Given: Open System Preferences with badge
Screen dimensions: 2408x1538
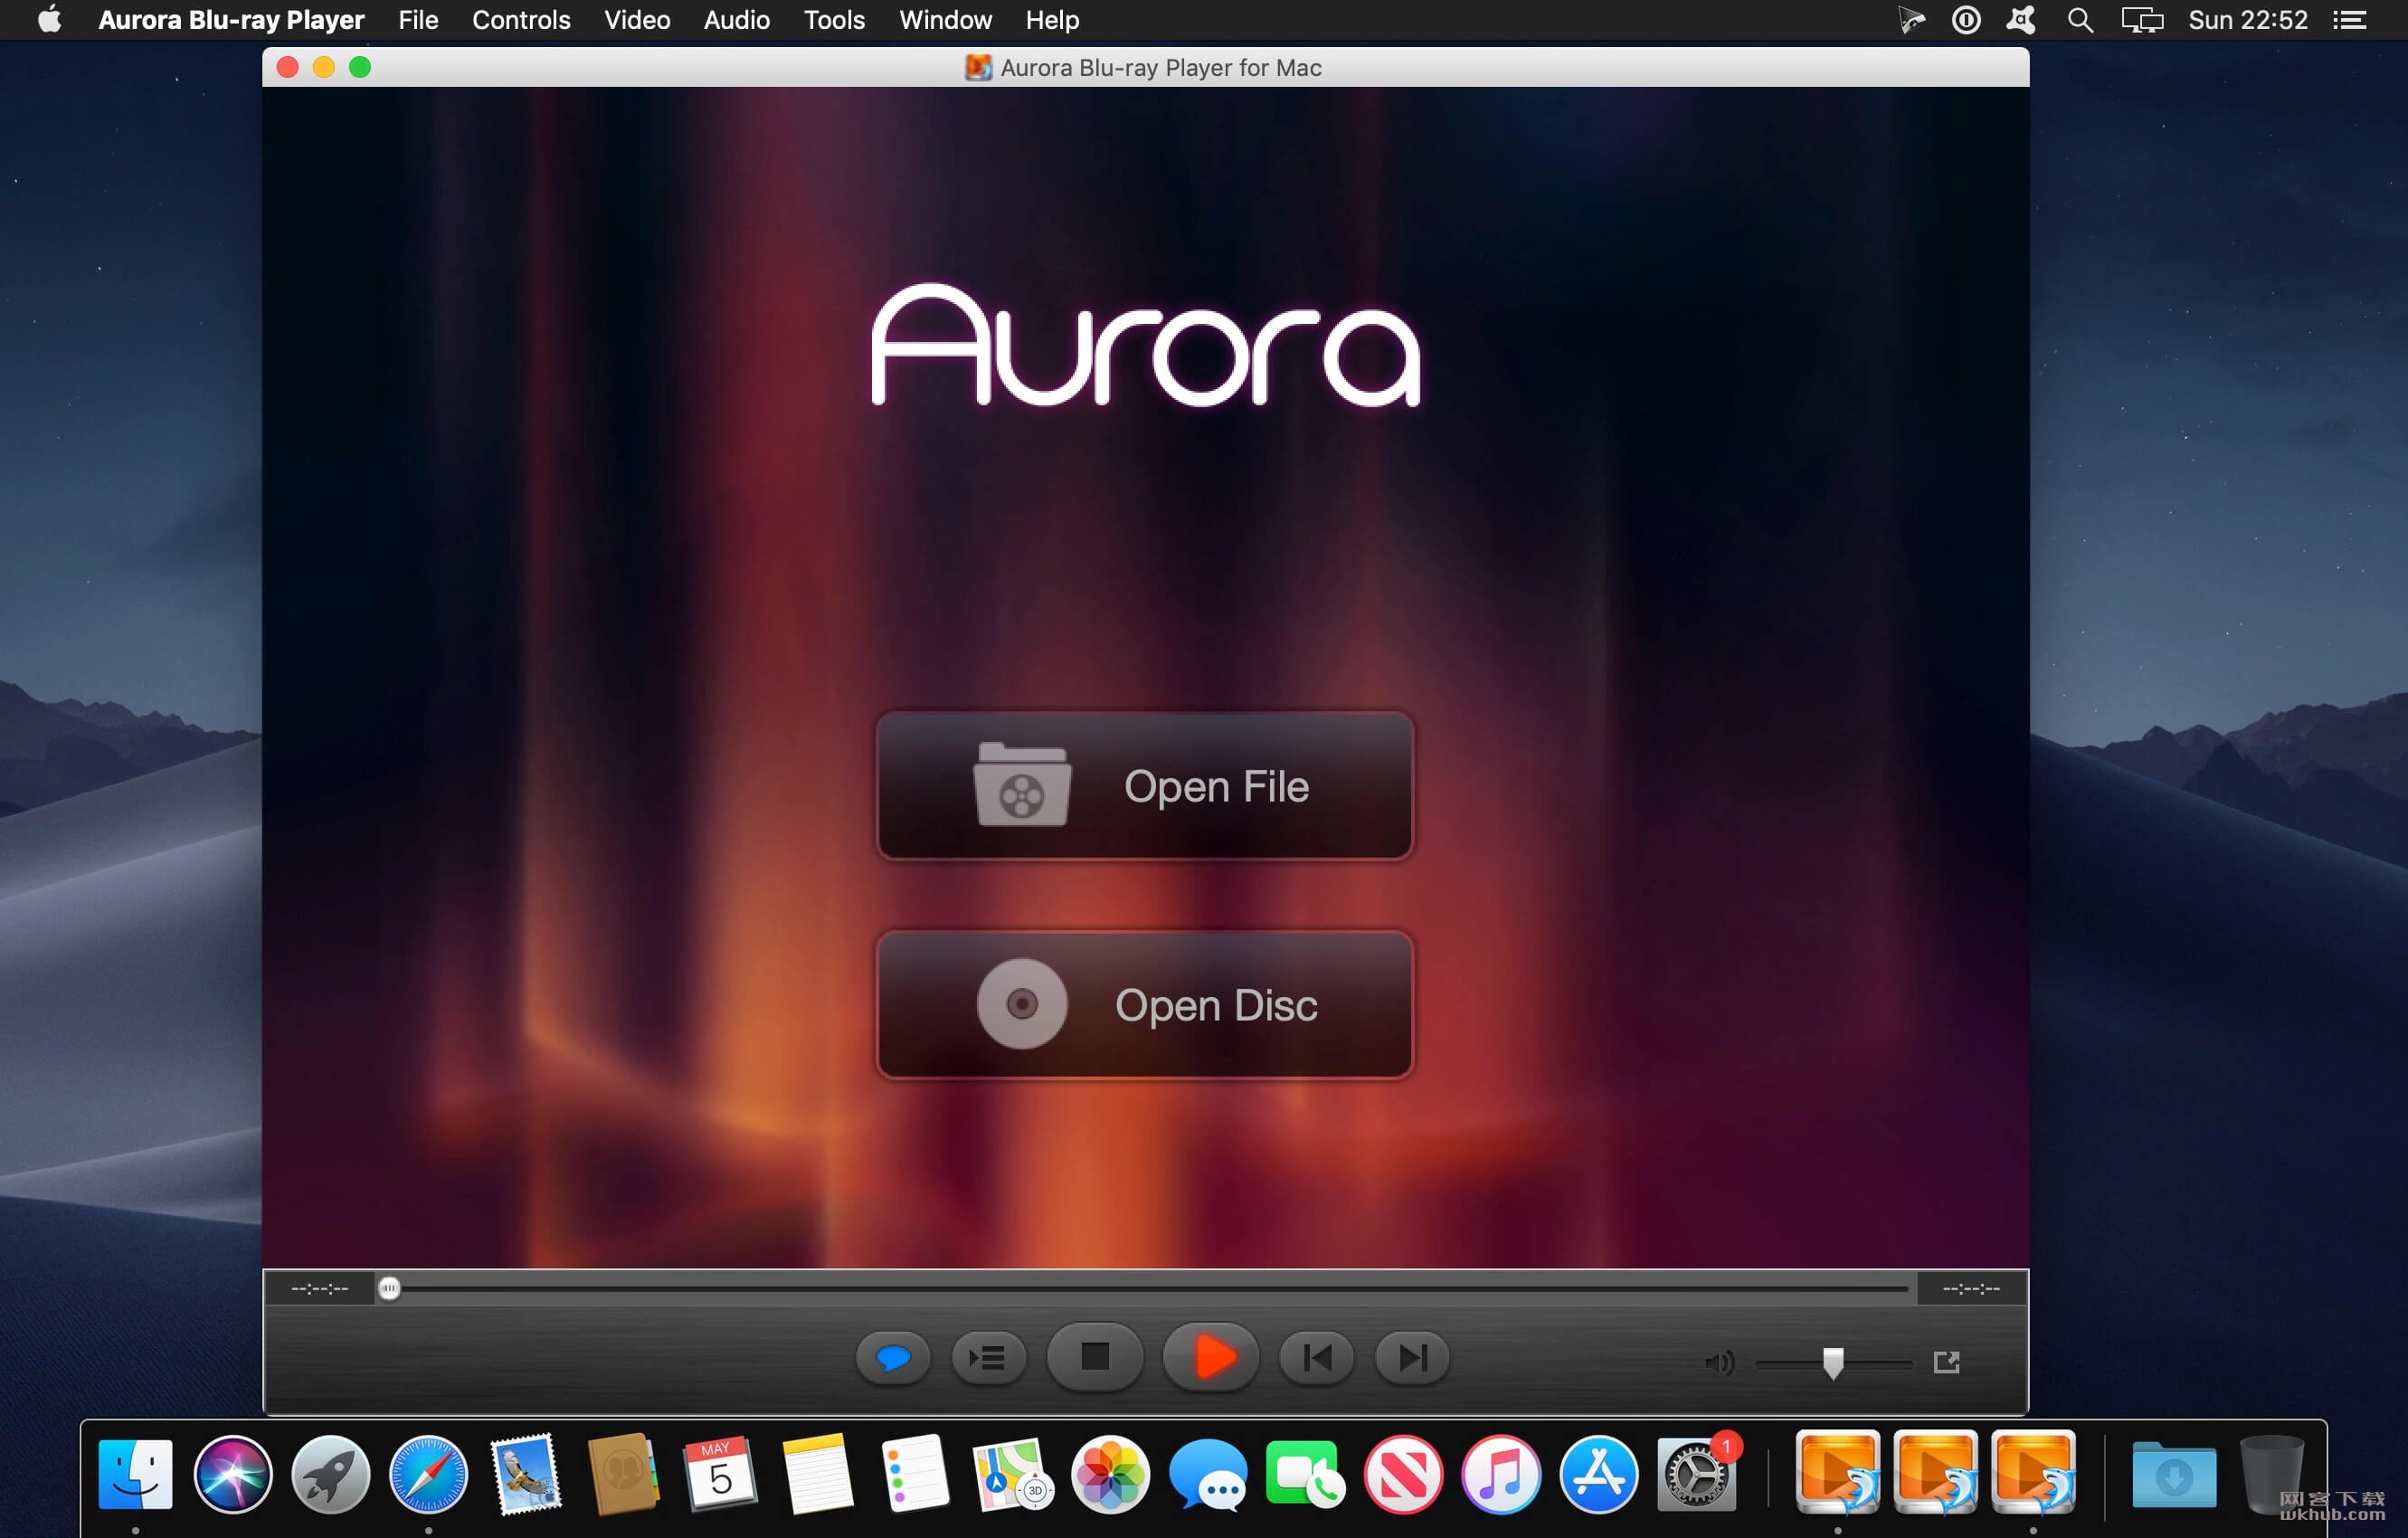Looking at the screenshot, I should [1696, 1473].
